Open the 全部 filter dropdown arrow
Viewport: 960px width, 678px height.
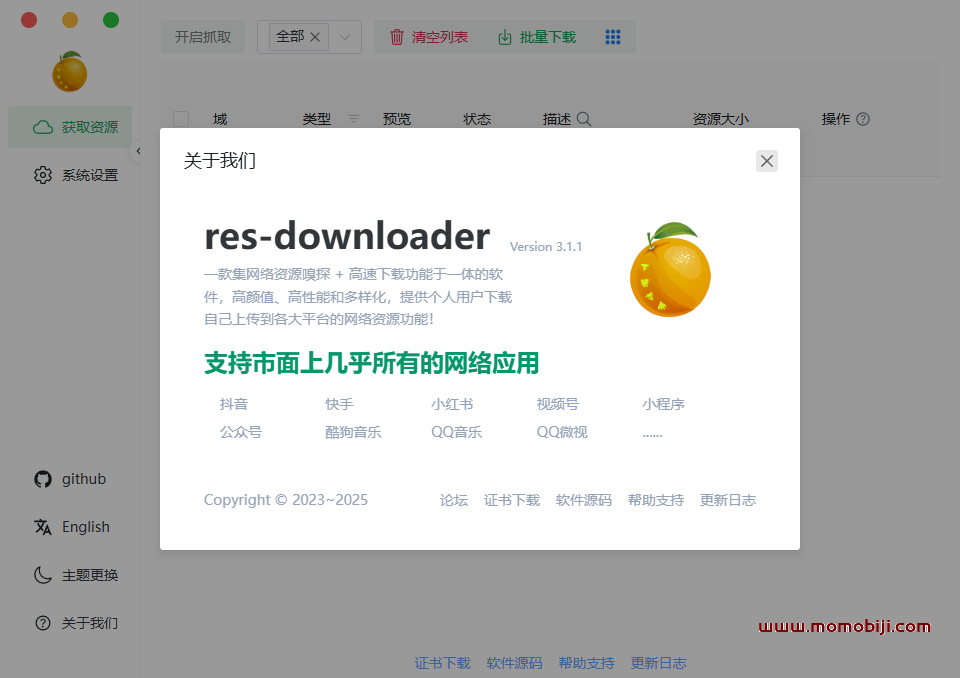point(345,36)
